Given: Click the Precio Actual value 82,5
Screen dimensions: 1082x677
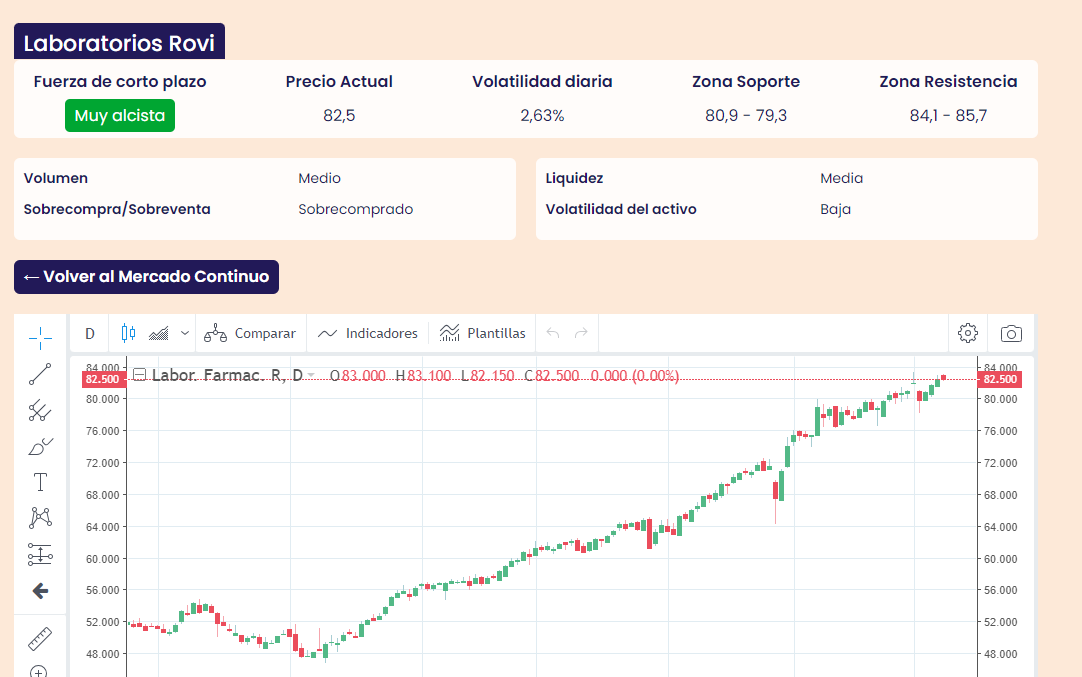Looking at the screenshot, I should (x=339, y=115).
